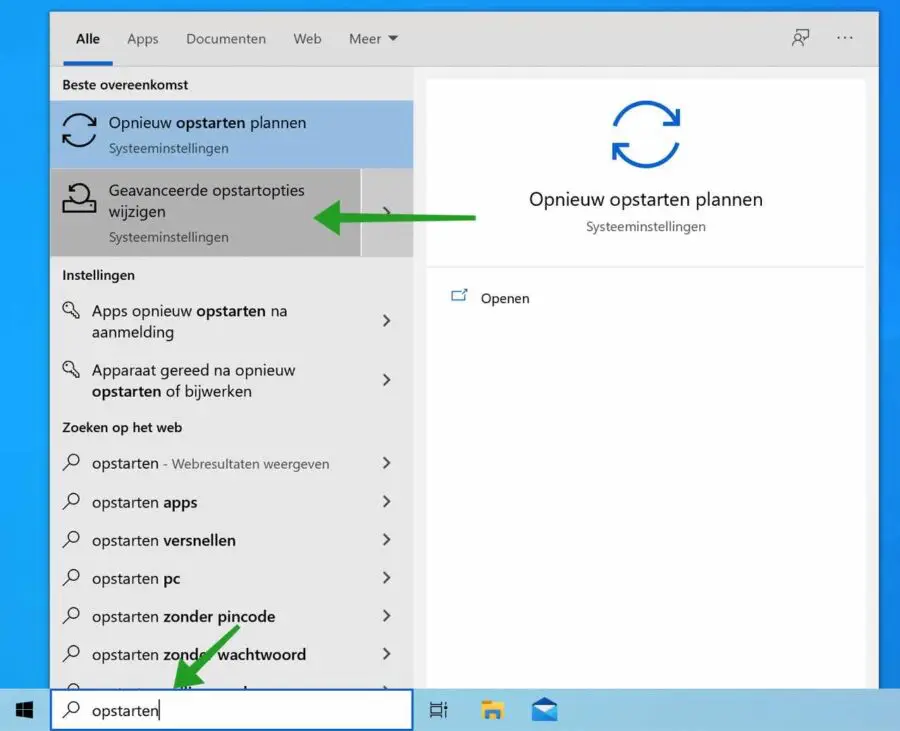Image resolution: width=900 pixels, height=731 pixels.
Task: Open the Windows Start button
Action: tap(24, 710)
